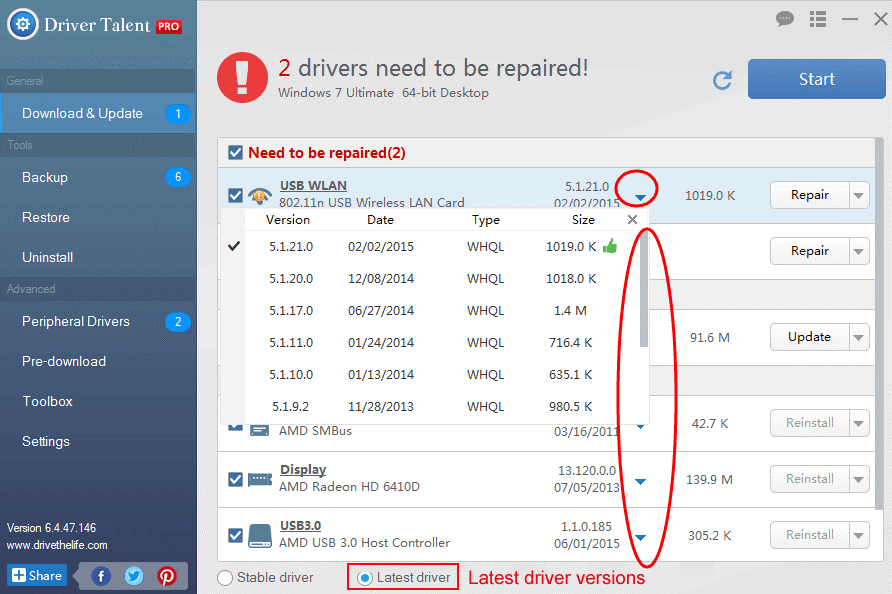This screenshot has height=594, width=892.
Task: Uncheck the Need to be repaired checkbox
Action: pyautogui.click(x=235, y=153)
